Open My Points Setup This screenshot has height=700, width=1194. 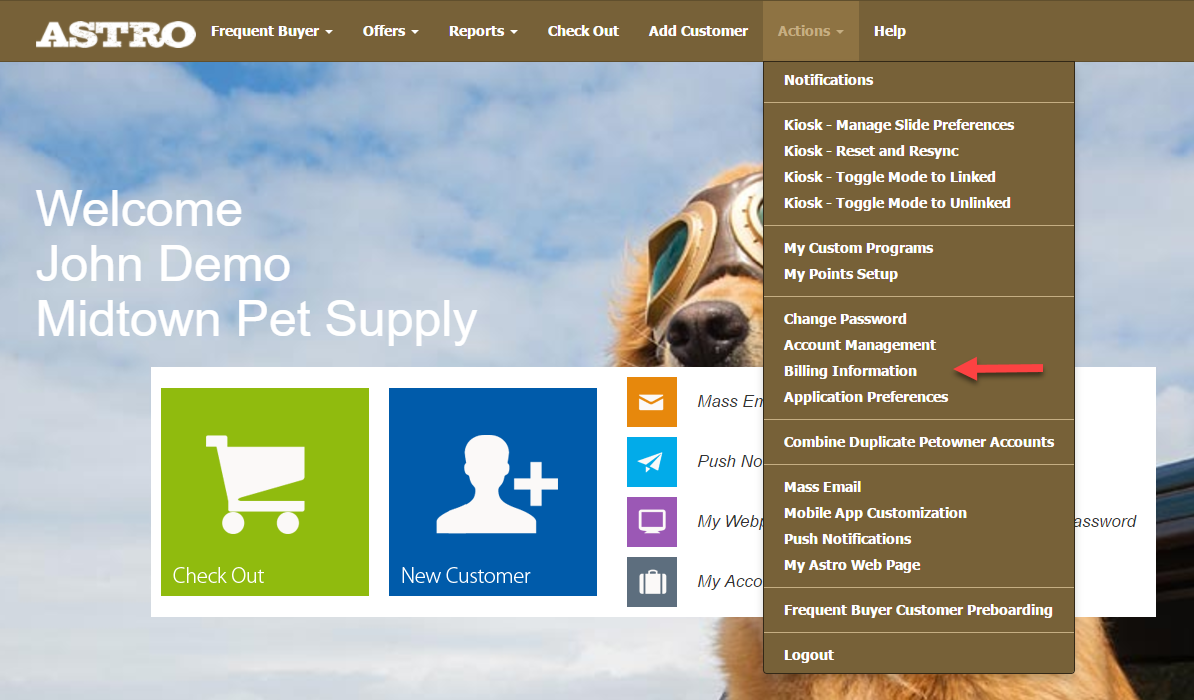pyautogui.click(x=841, y=273)
